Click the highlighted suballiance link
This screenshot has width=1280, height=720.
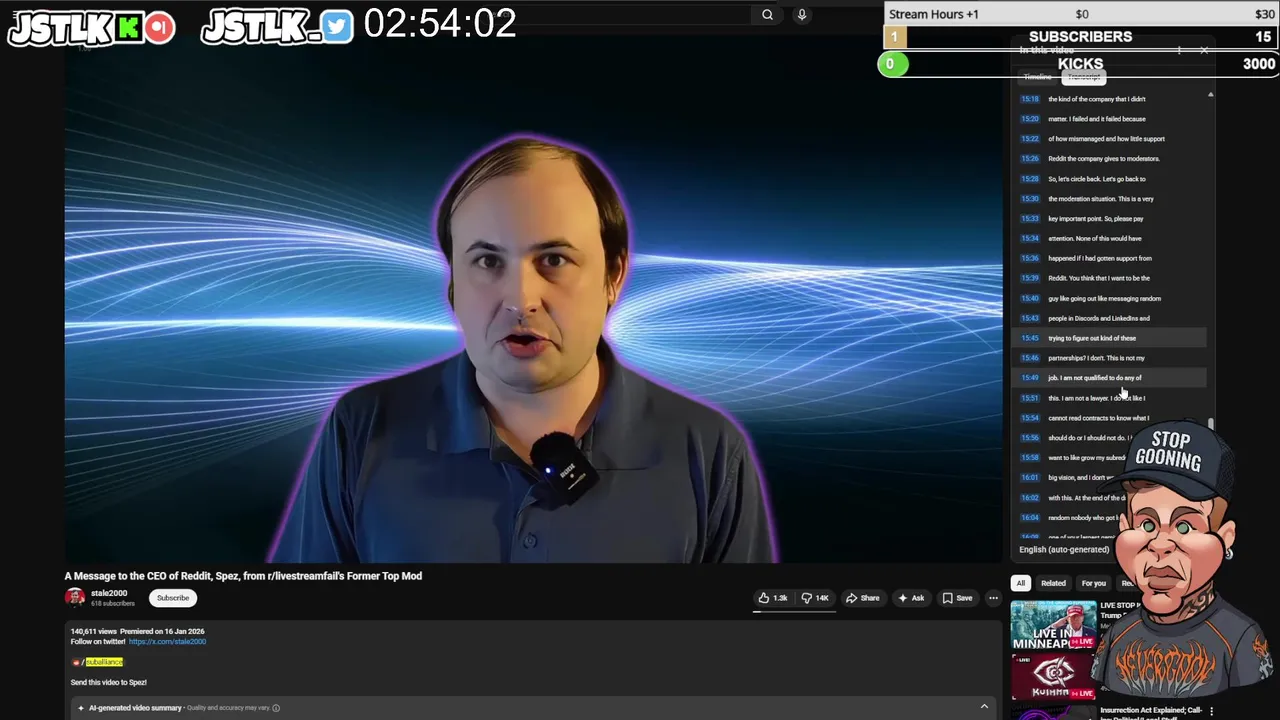click(x=103, y=662)
